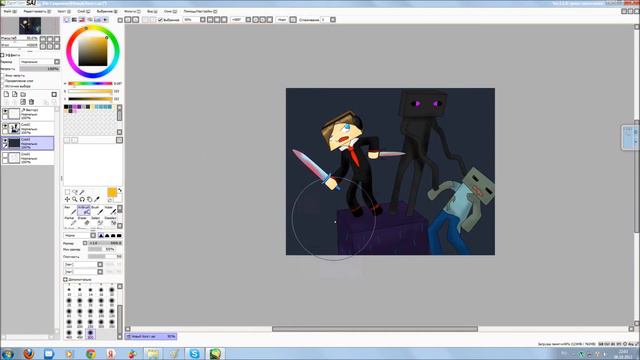The width and height of the screenshot is (640, 360).
Task: Pick the lasso selection tool
Action: click(75, 192)
